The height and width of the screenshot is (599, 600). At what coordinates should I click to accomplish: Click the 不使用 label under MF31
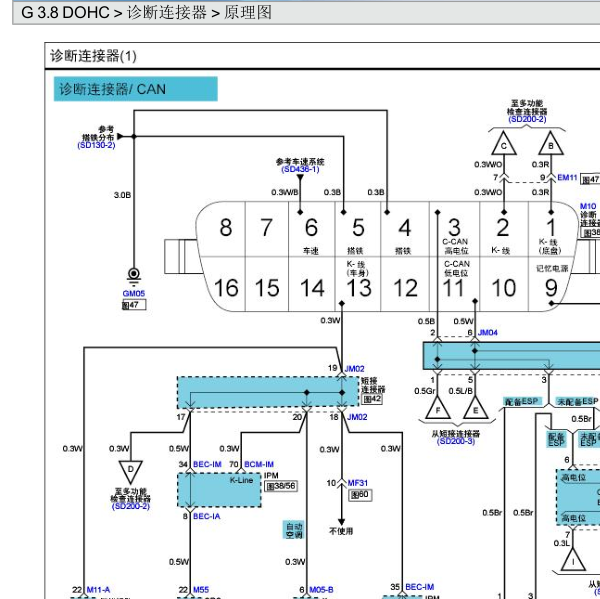click(x=341, y=531)
